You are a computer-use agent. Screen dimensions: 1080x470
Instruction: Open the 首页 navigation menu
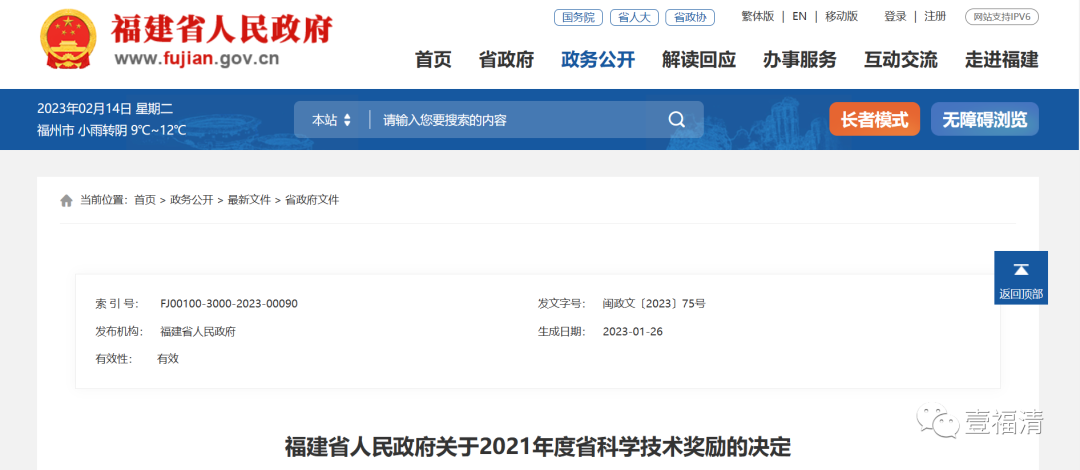coord(433,60)
